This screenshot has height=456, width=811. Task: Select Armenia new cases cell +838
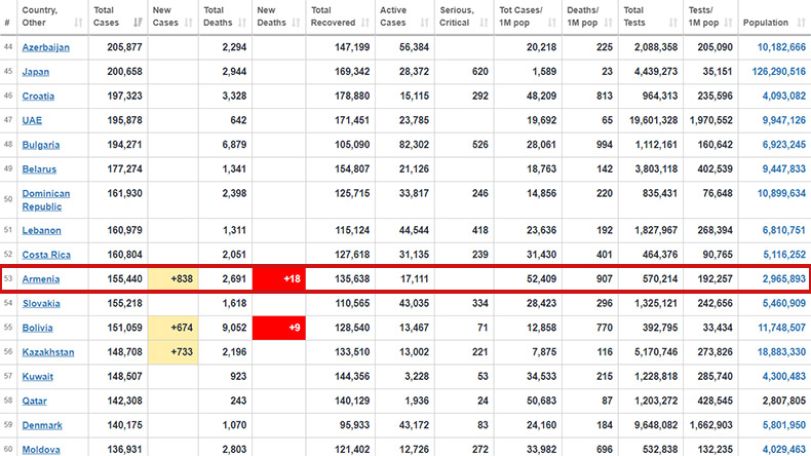[x=173, y=279]
